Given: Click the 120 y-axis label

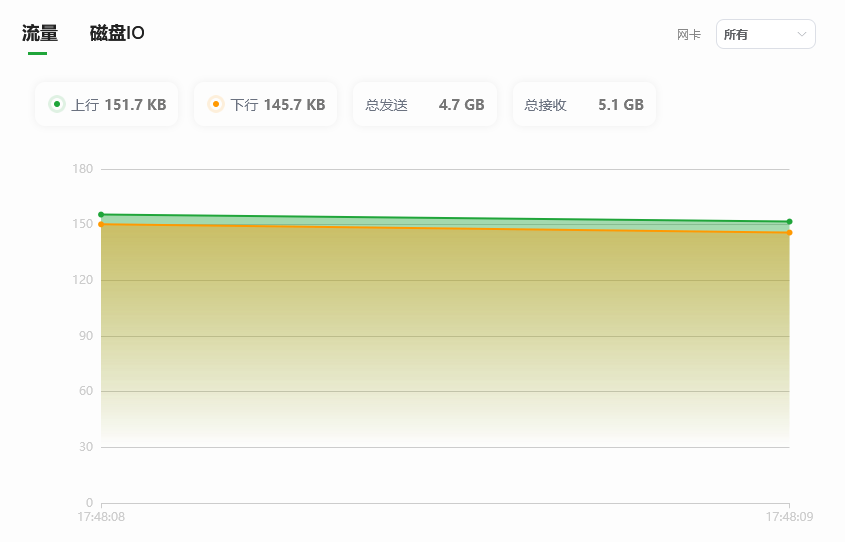Looking at the screenshot, I should [x=83, y=280].
